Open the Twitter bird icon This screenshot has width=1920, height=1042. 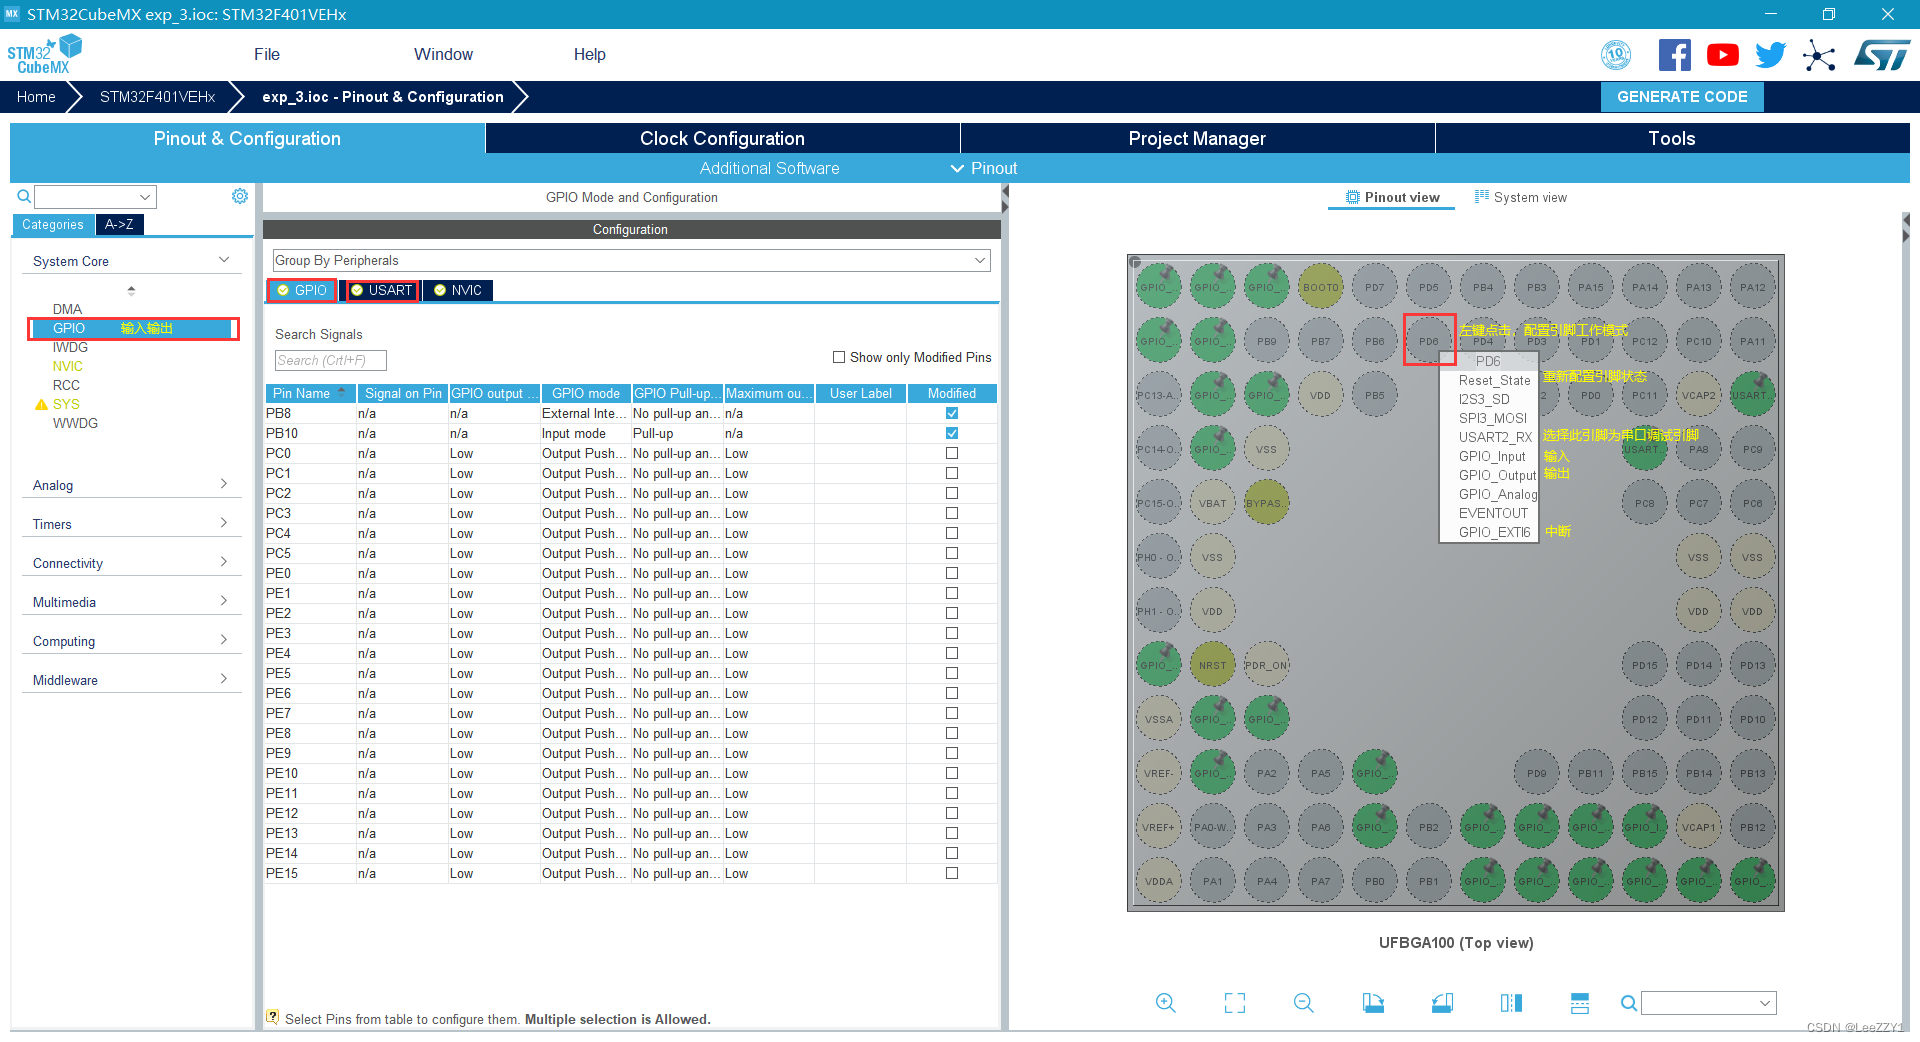point(1770,55)
